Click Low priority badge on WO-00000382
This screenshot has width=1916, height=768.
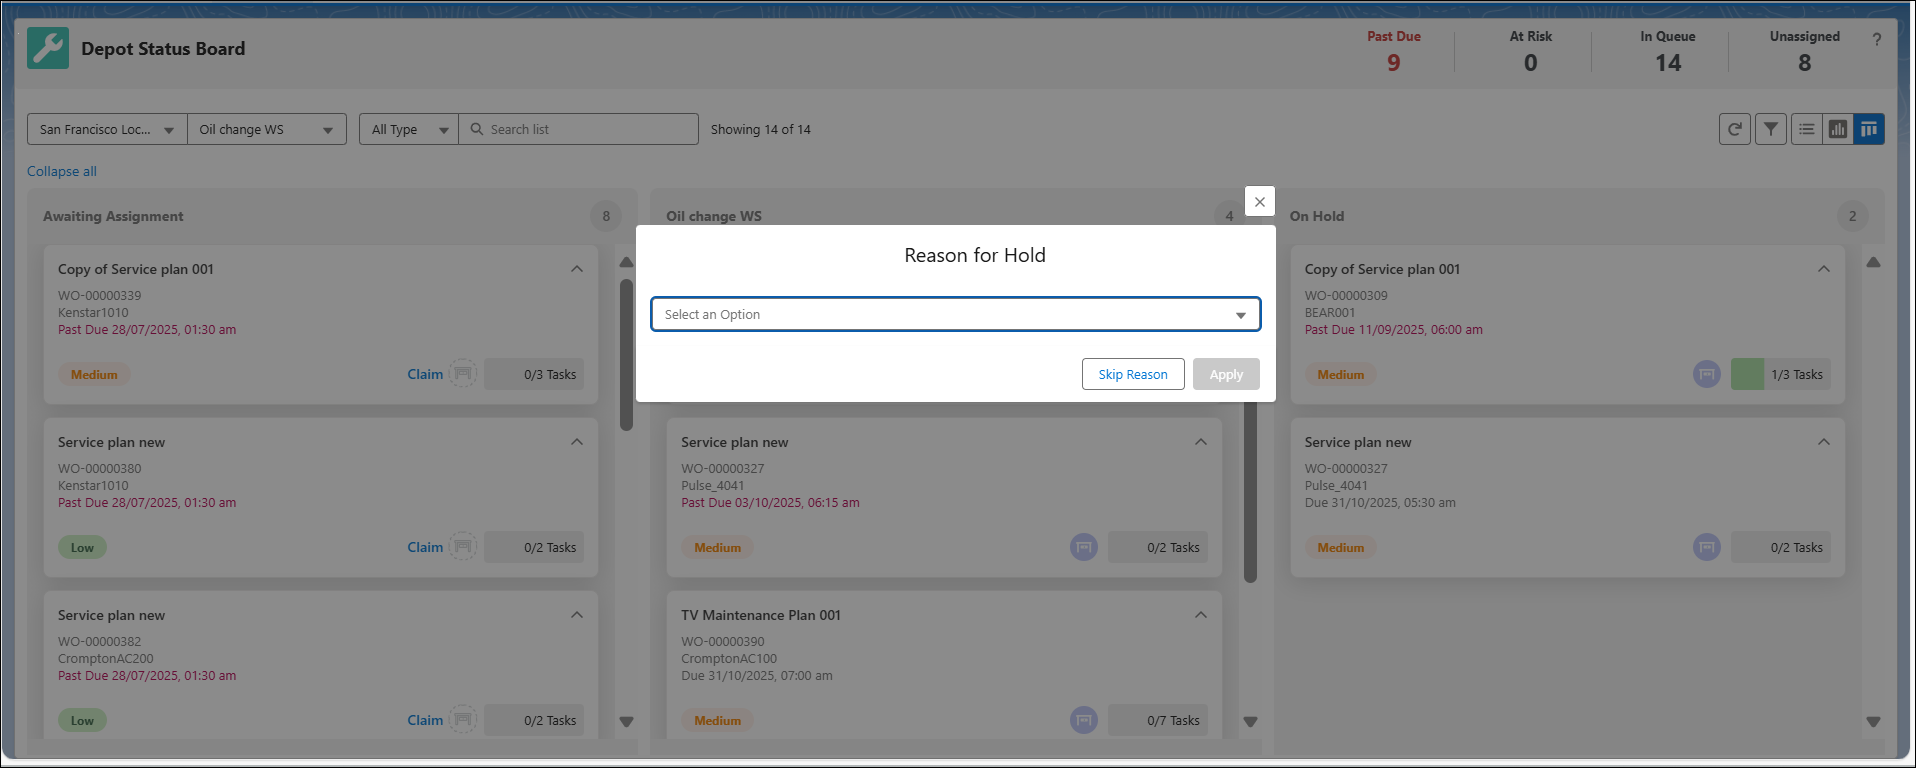[82, 720]
